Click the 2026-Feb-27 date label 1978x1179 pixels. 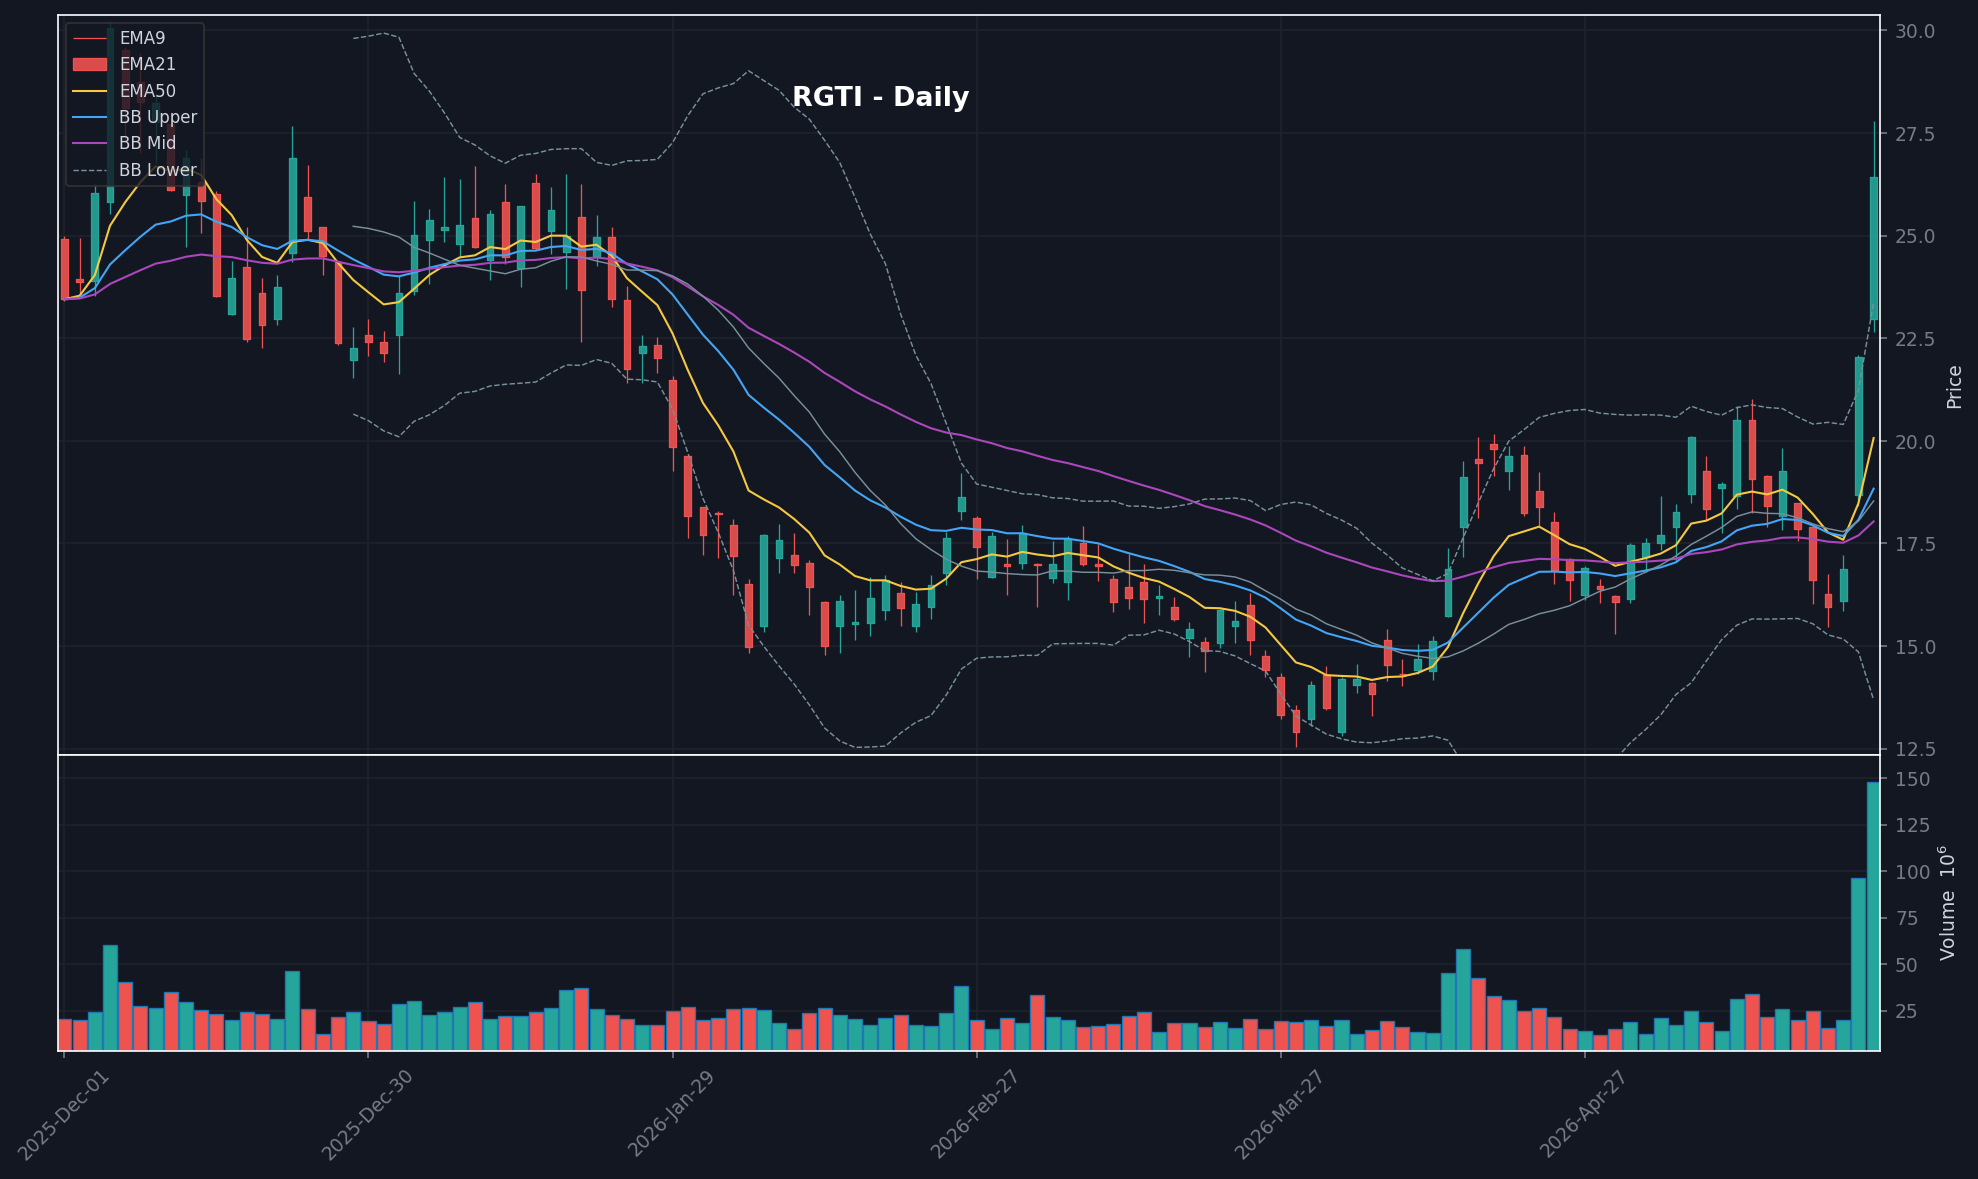pos(977,1114)
